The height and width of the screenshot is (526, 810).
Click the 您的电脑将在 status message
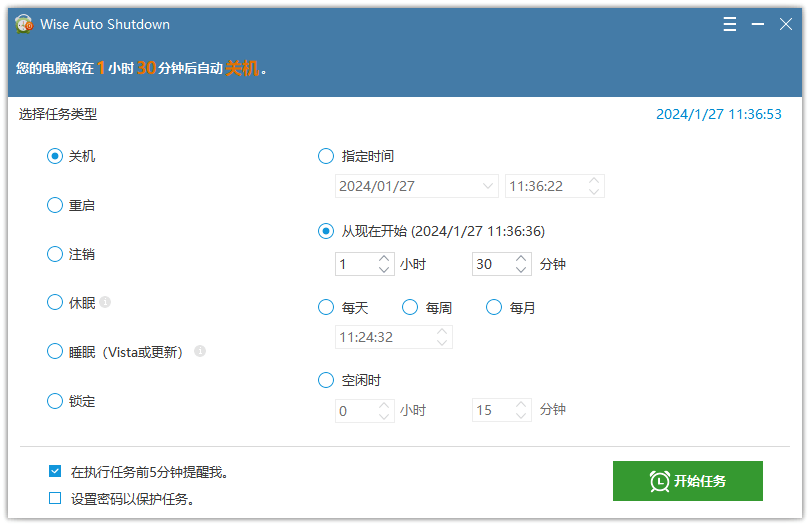(x=141, y=68)
